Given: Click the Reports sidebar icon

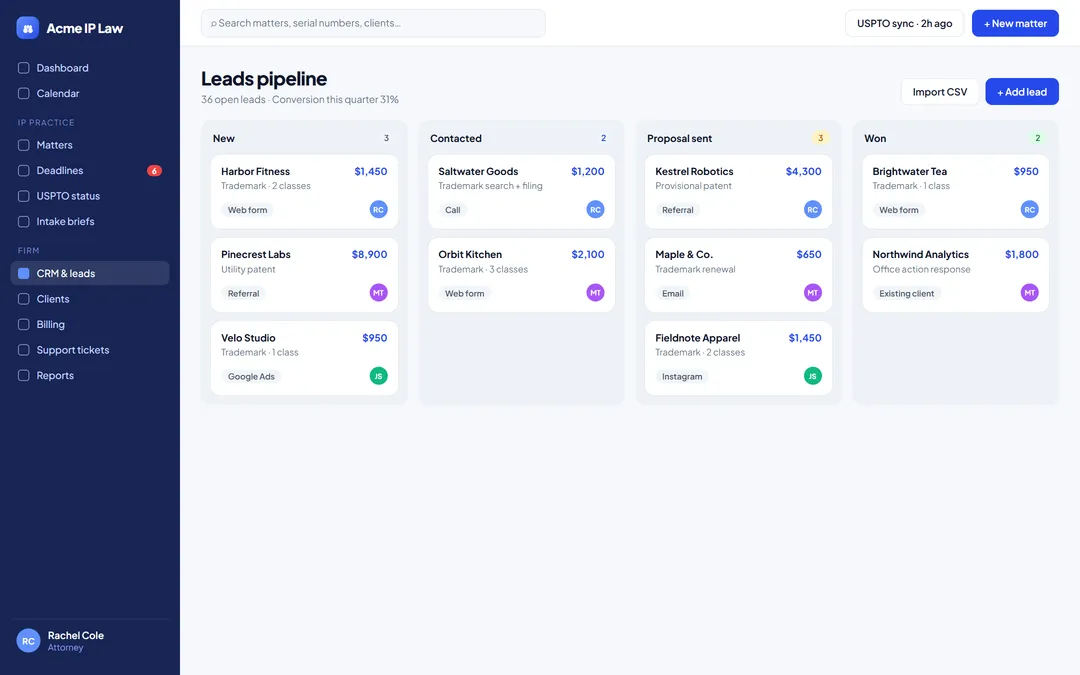Looking at the screenshot, I should [x=23, y=375].
